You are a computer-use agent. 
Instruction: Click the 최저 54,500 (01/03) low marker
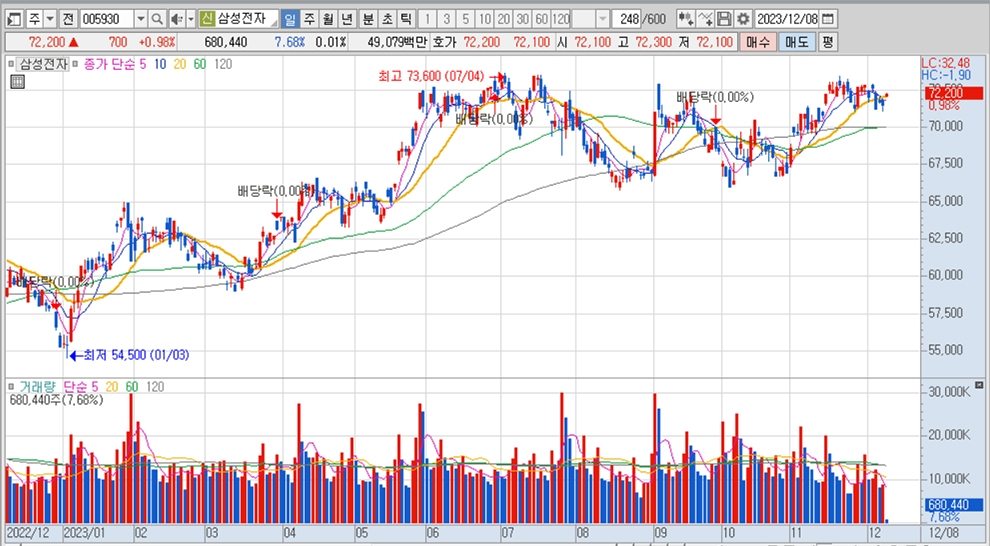tap(136, 355)
